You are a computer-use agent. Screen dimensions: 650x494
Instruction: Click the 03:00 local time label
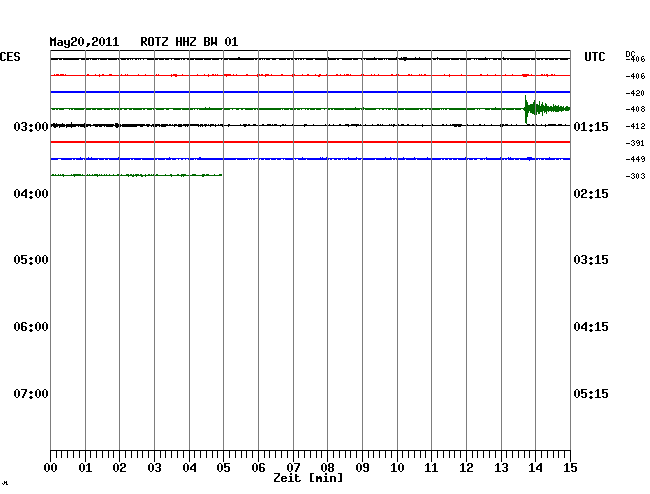point(31,126)
